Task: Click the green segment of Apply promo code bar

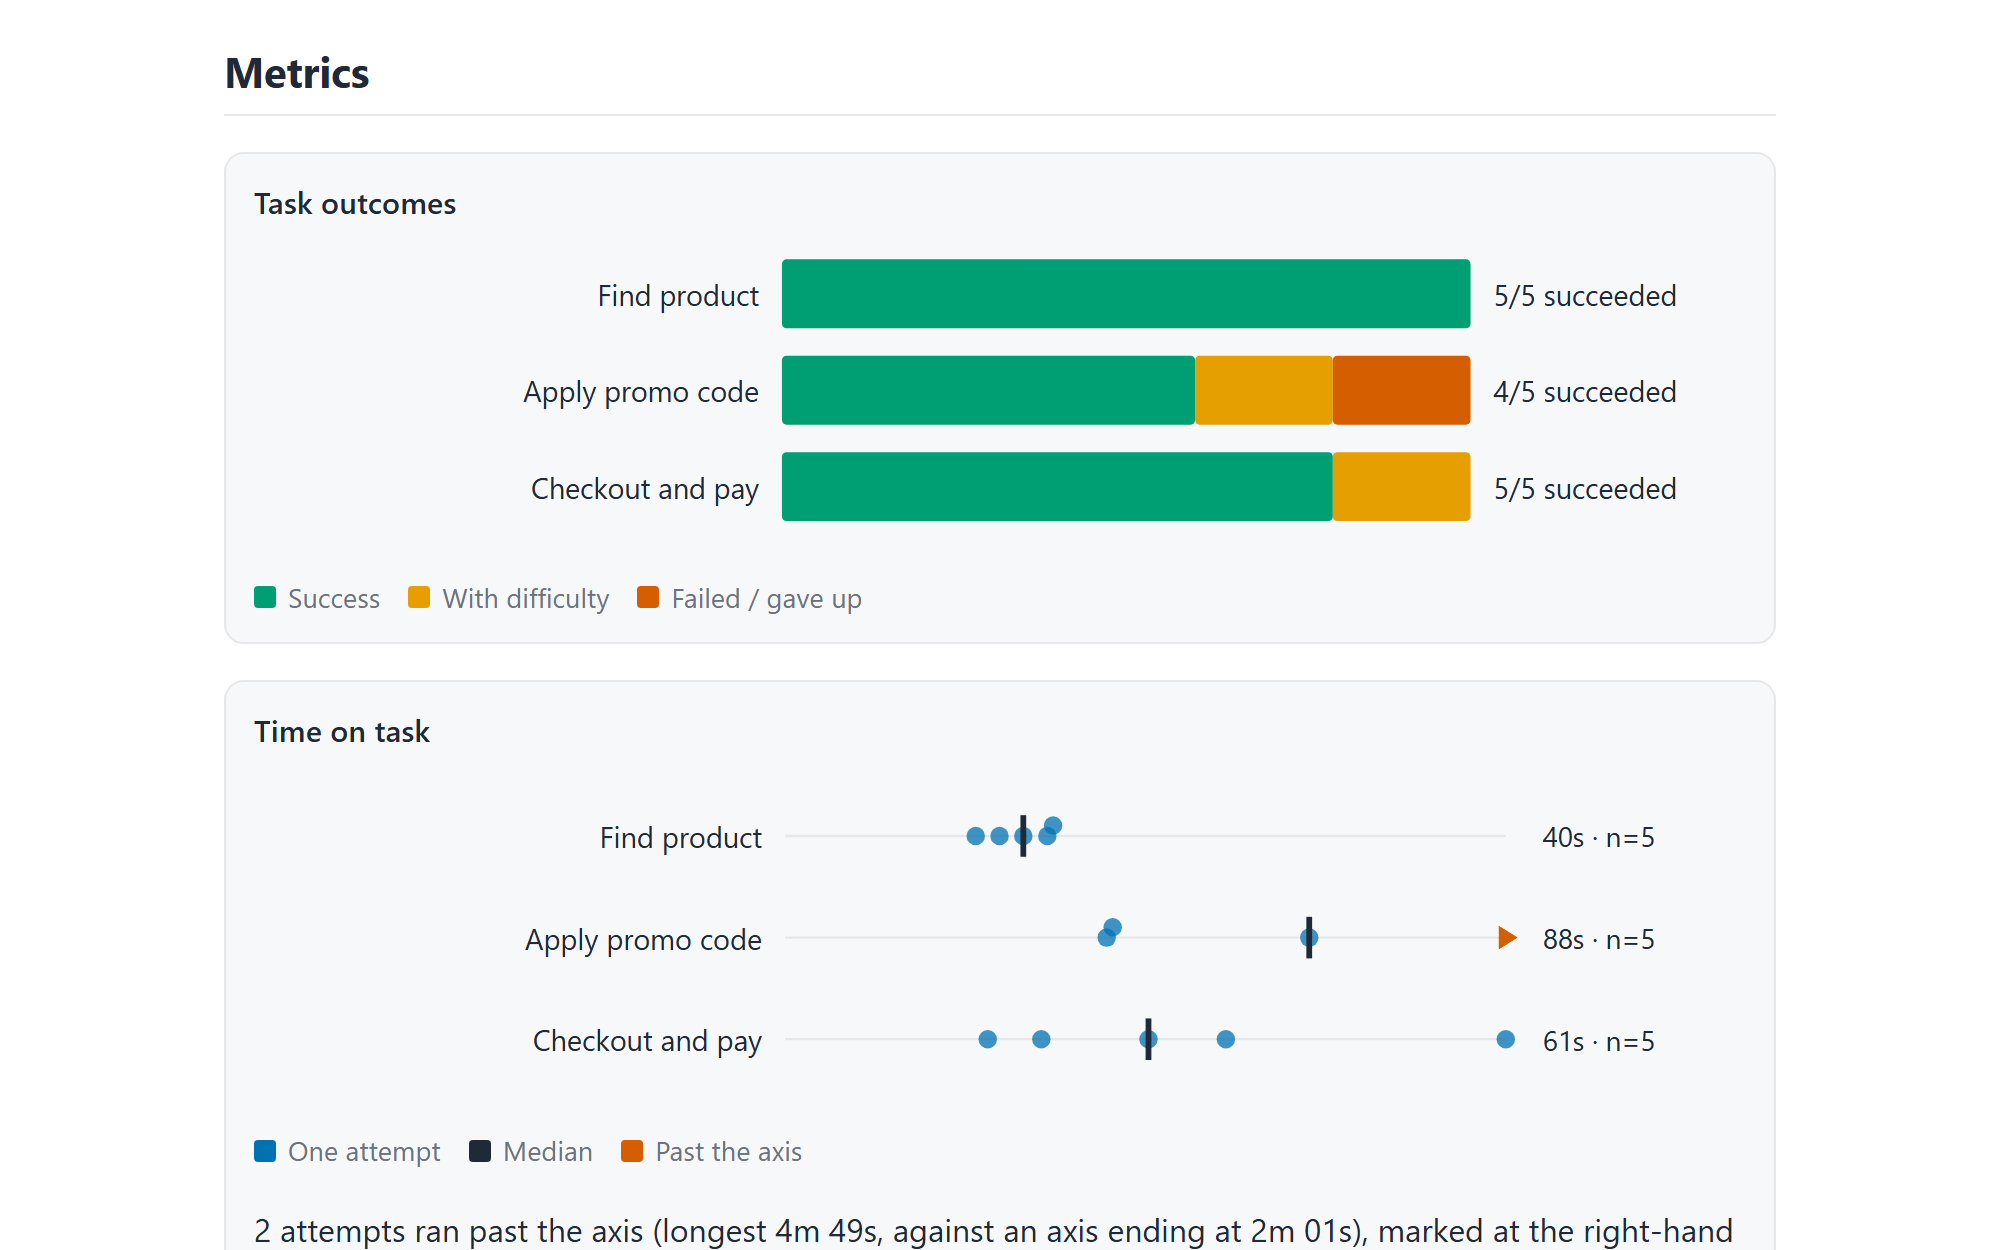Action: coord(988,390)
